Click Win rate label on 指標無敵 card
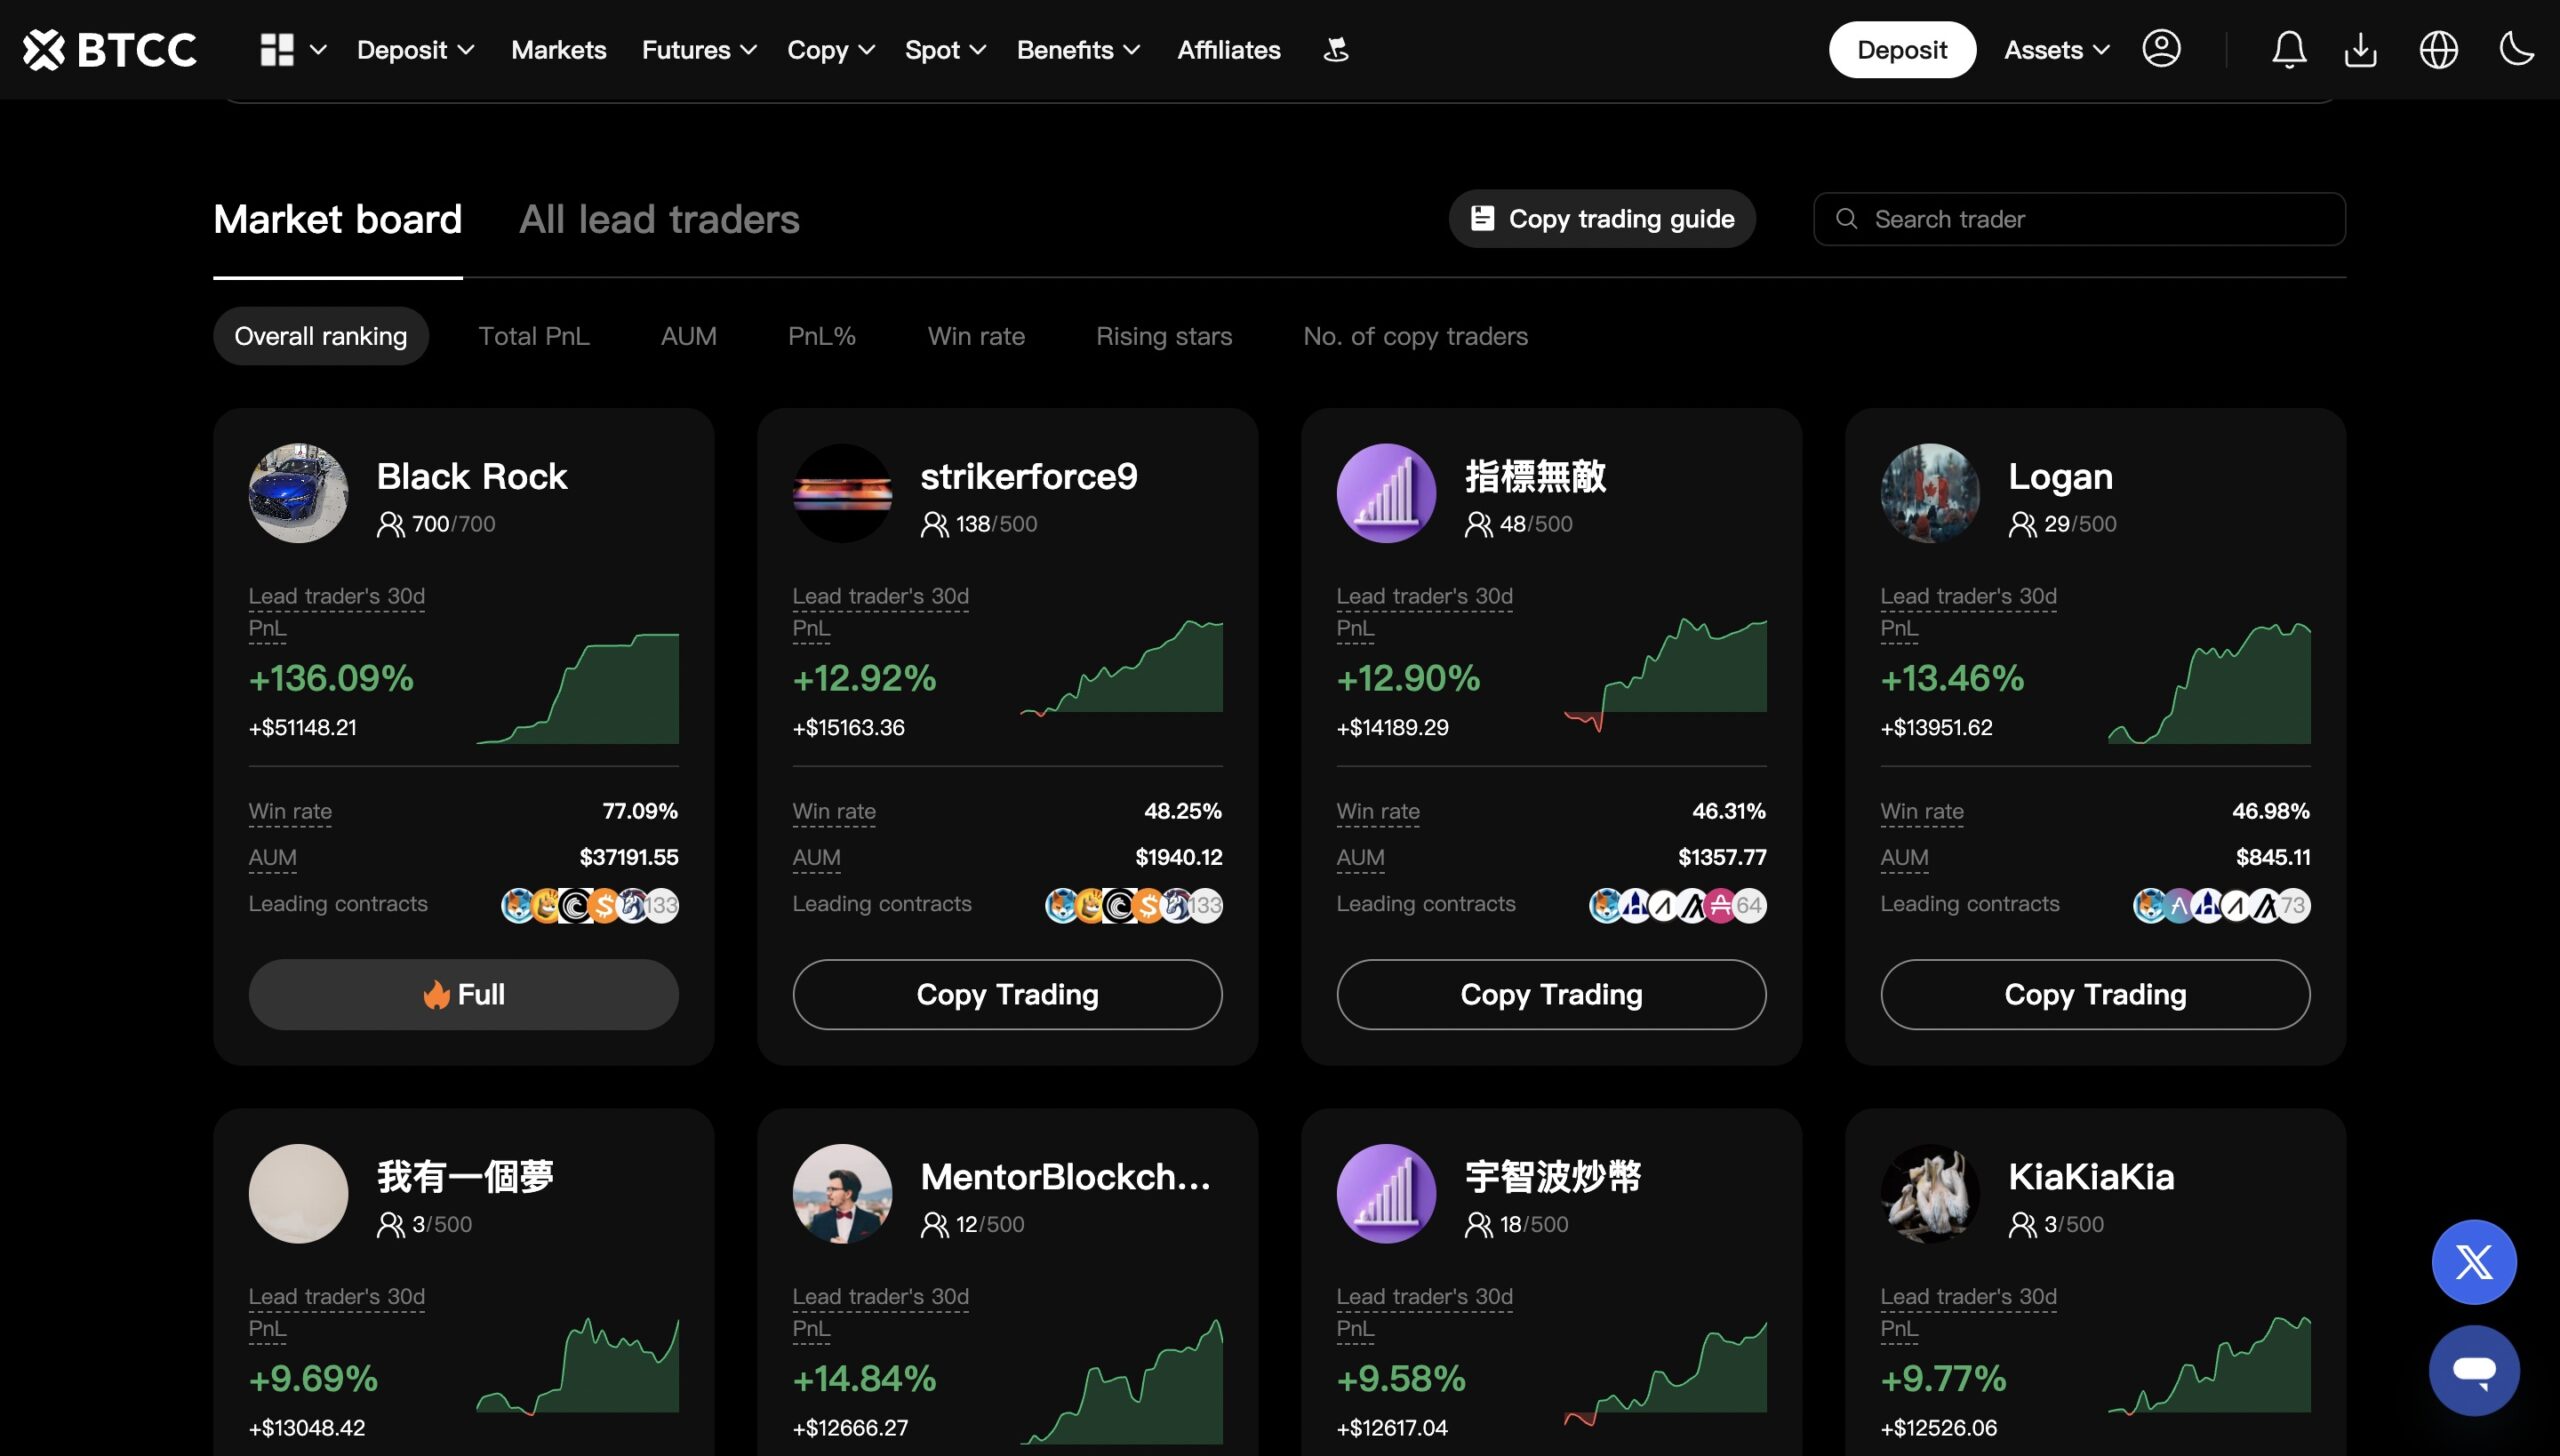Screen dimensions: 2560x1456 (1378, 812)
